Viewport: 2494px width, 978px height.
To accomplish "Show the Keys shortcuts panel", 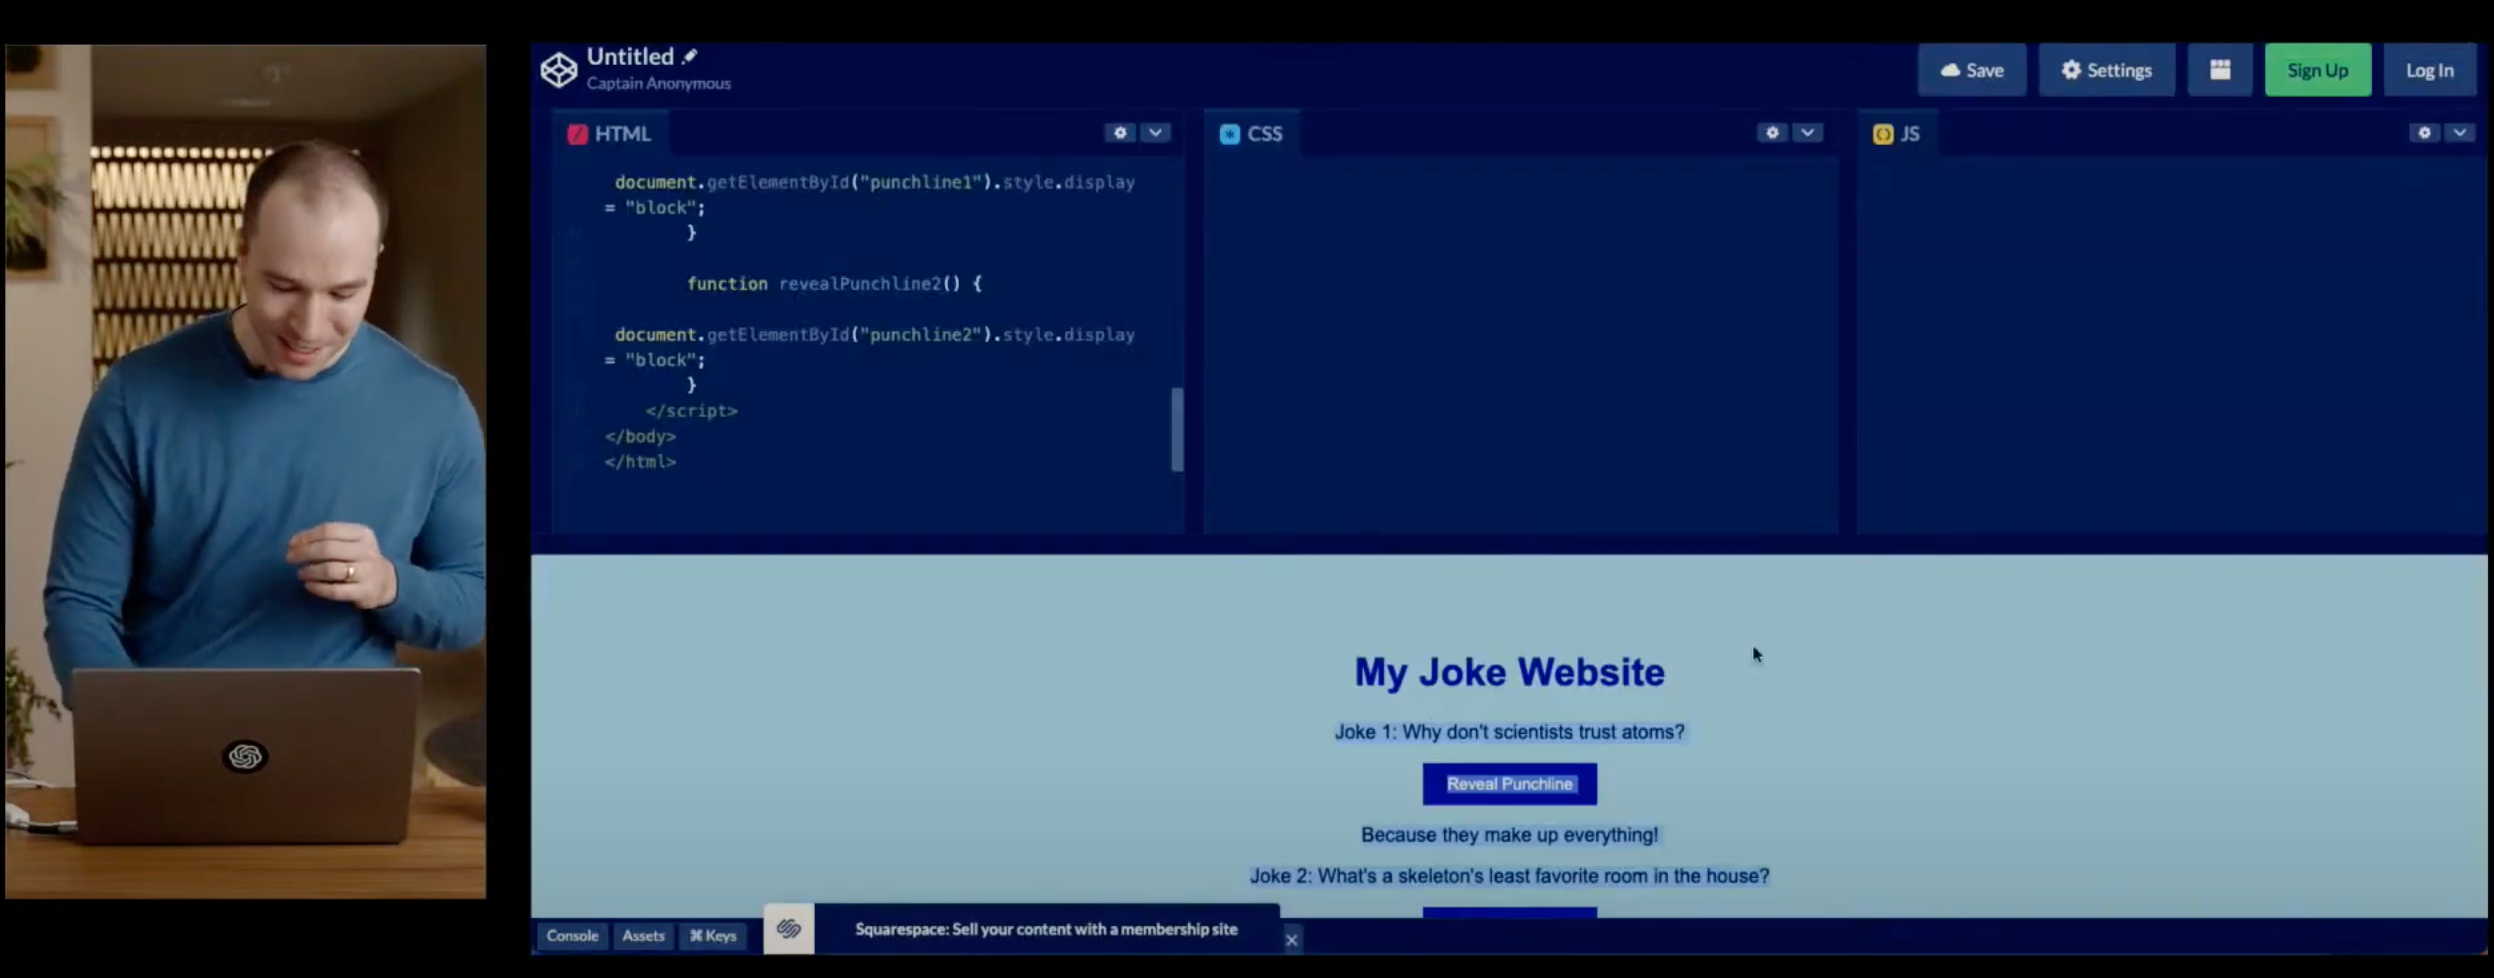I will tap(713, 936).
